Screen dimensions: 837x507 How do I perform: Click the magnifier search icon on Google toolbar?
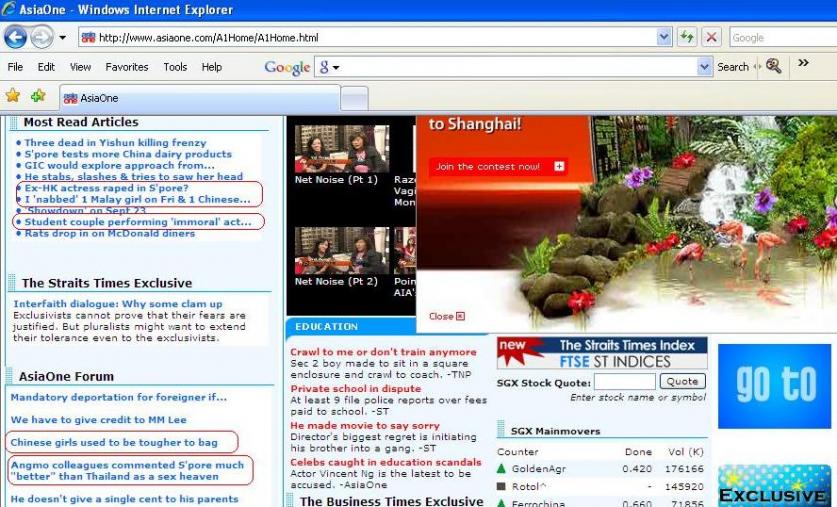click(773, 66)
